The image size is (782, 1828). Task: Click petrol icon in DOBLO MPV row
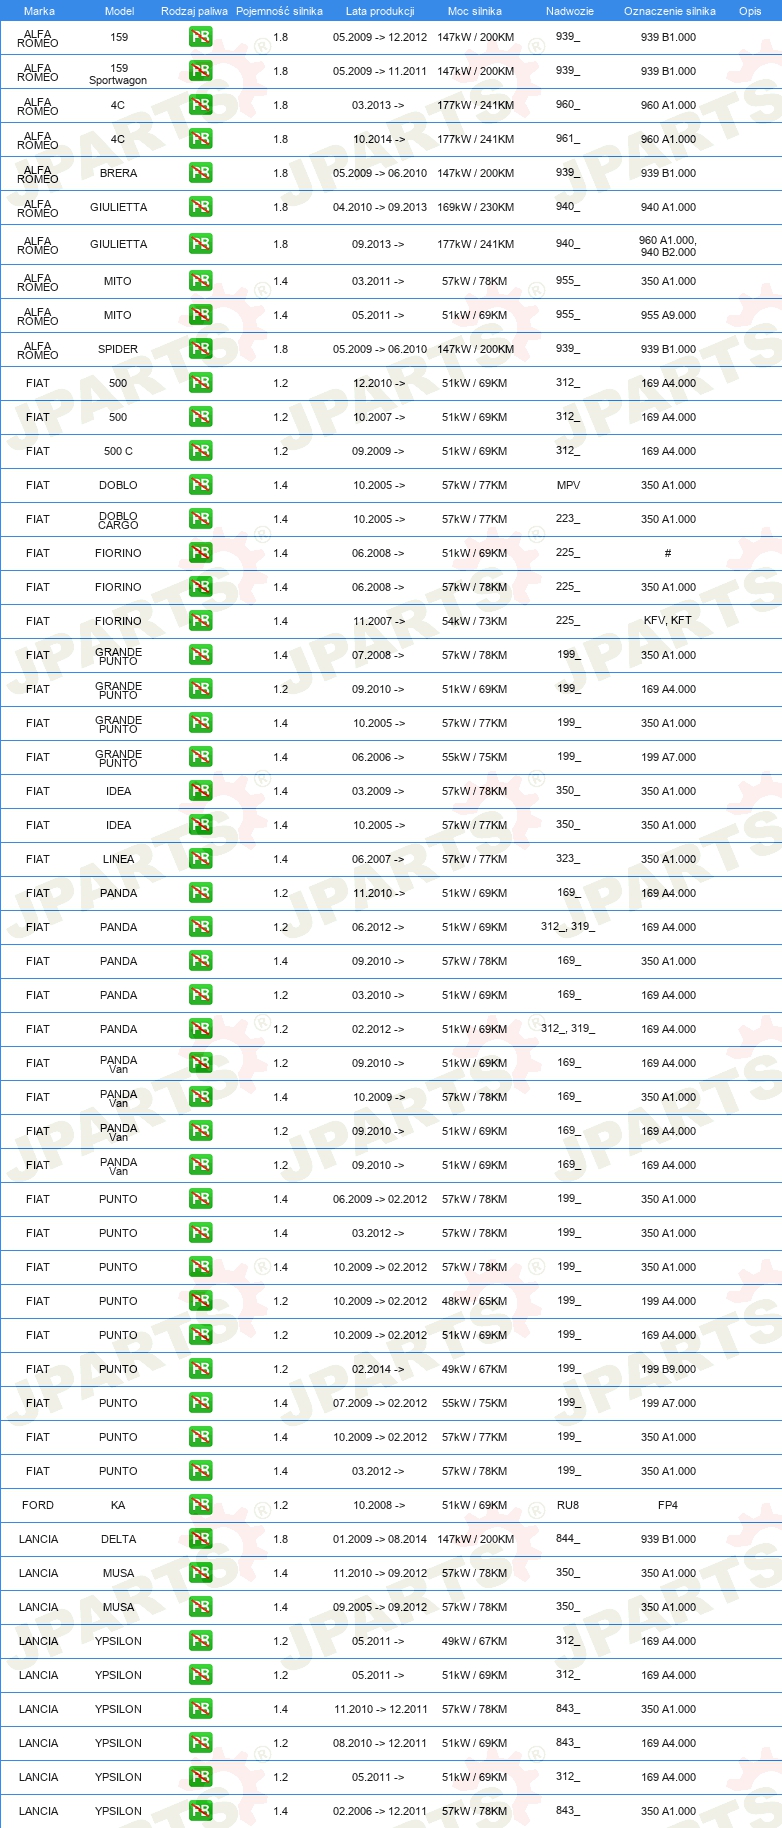tap(200, 485)
